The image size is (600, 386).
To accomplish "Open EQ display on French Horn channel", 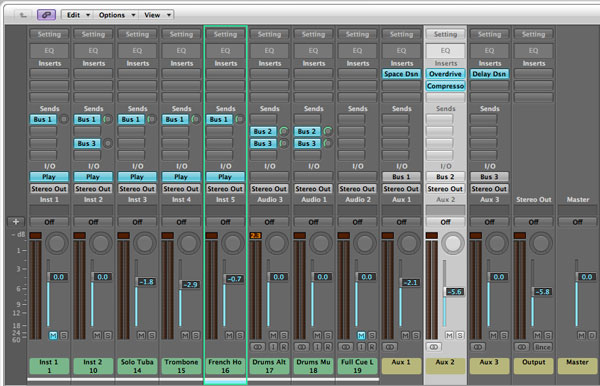I will tap(225, 50).
